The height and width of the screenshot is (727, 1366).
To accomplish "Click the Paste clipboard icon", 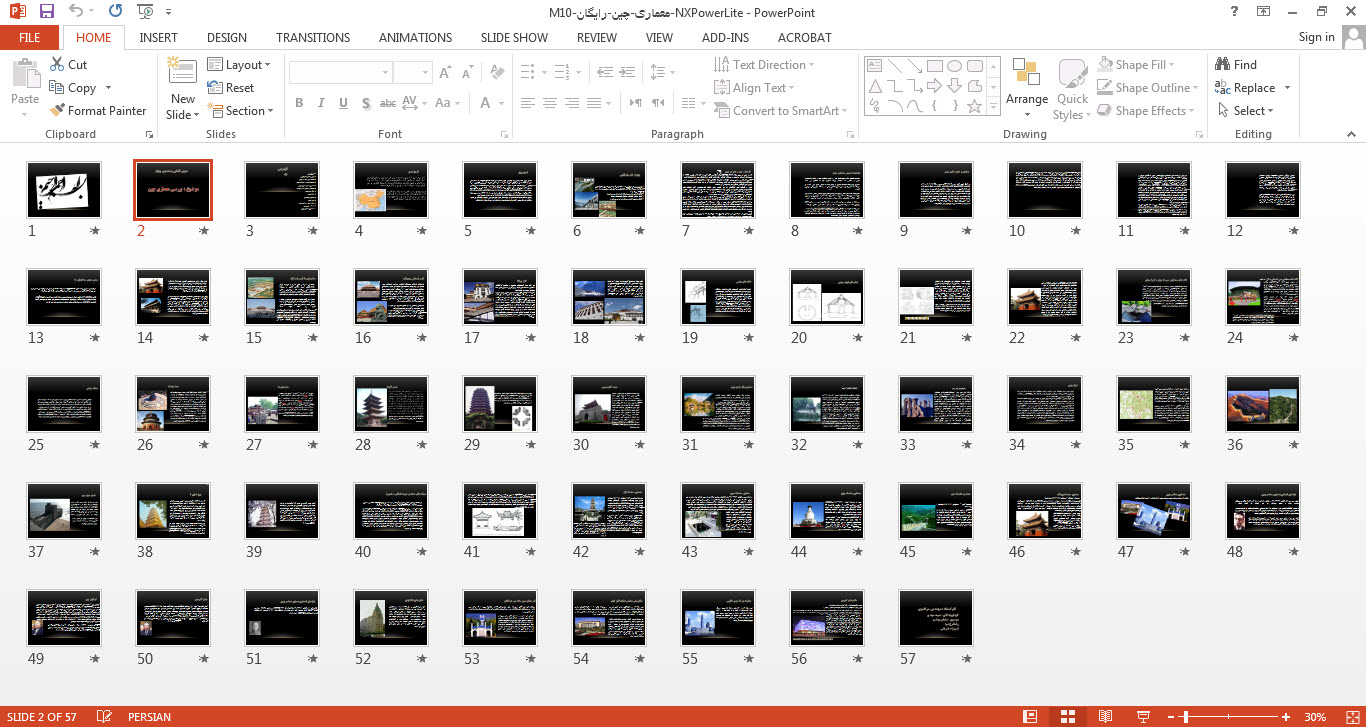I will [x=25, y=73].
